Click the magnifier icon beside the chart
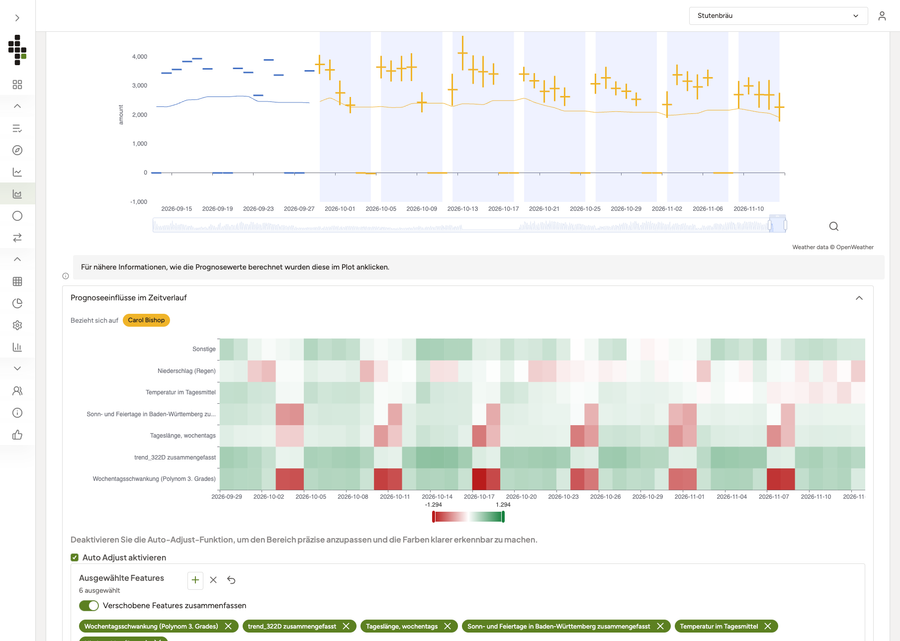 click(834, 227)
